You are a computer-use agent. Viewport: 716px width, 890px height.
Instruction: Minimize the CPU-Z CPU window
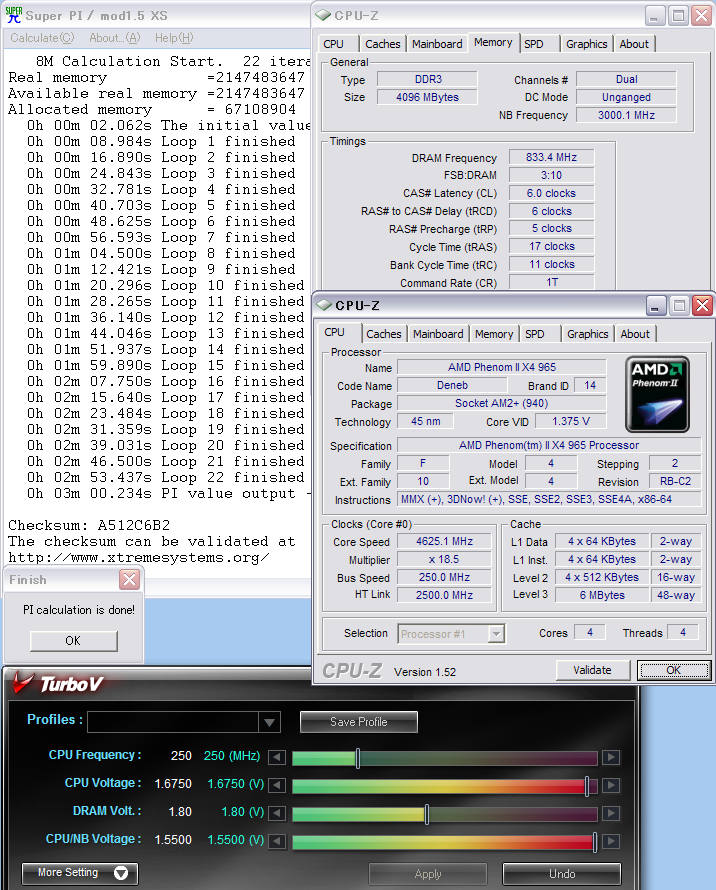[655, 306]
